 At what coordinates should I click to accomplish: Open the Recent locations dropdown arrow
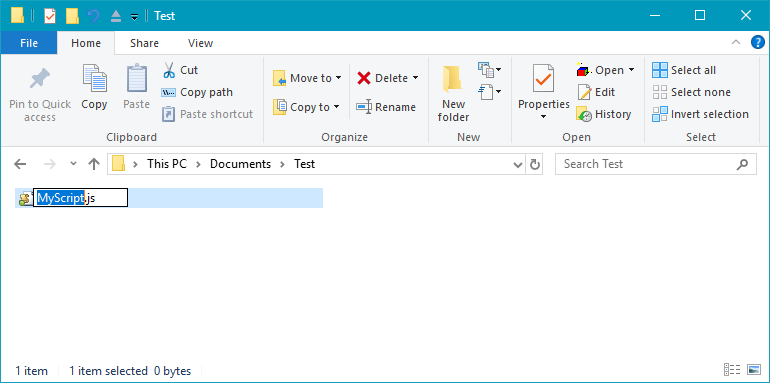pos(74,164)
